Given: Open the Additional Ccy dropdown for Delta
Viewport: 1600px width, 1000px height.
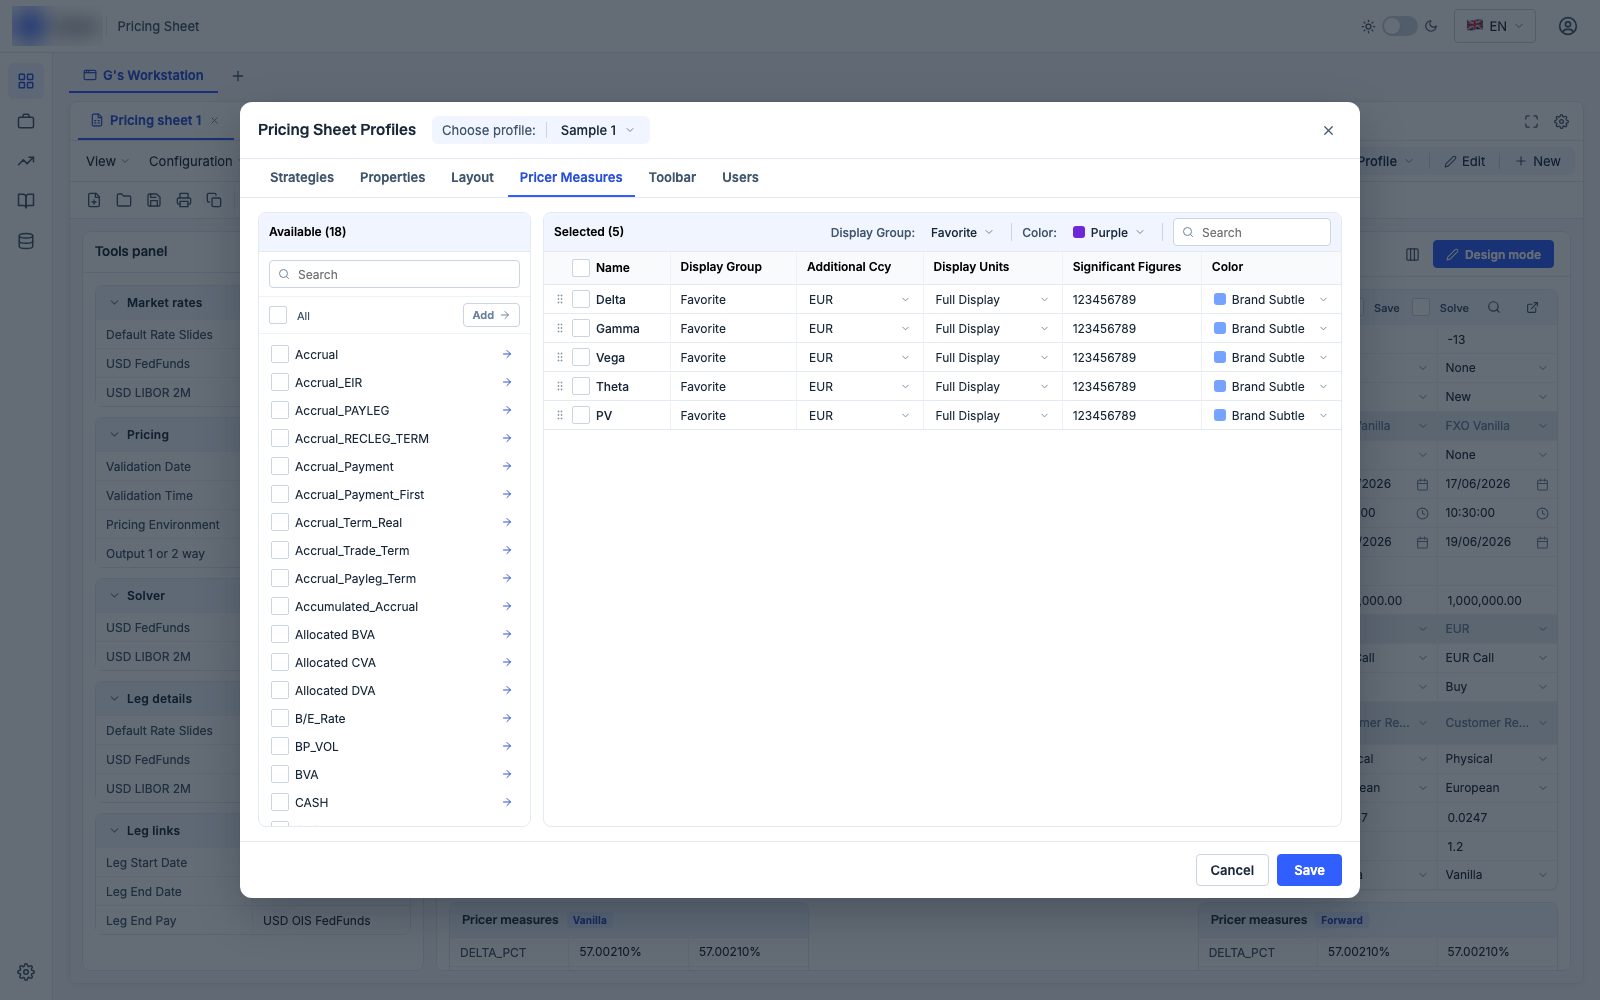Looking at the screenshot, I should tap(859, 299).
